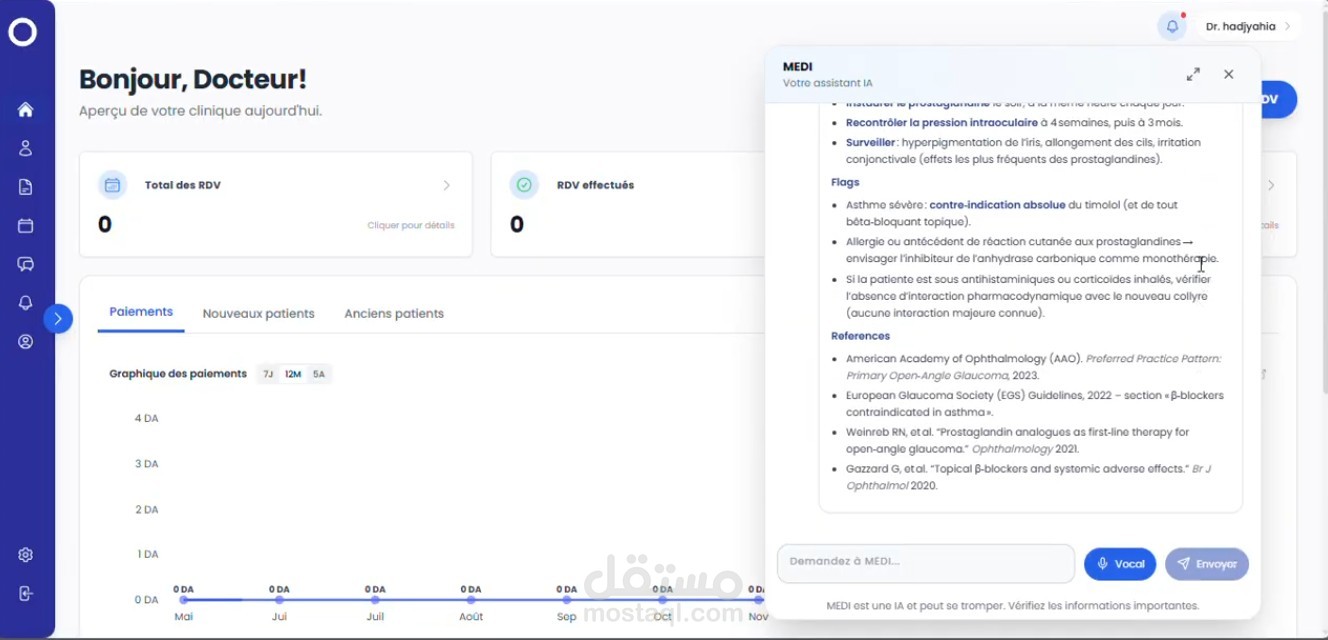1328x640 pixels.
Task: Click 'contre-indication absolue' bold text
Action: coord(997,205)
